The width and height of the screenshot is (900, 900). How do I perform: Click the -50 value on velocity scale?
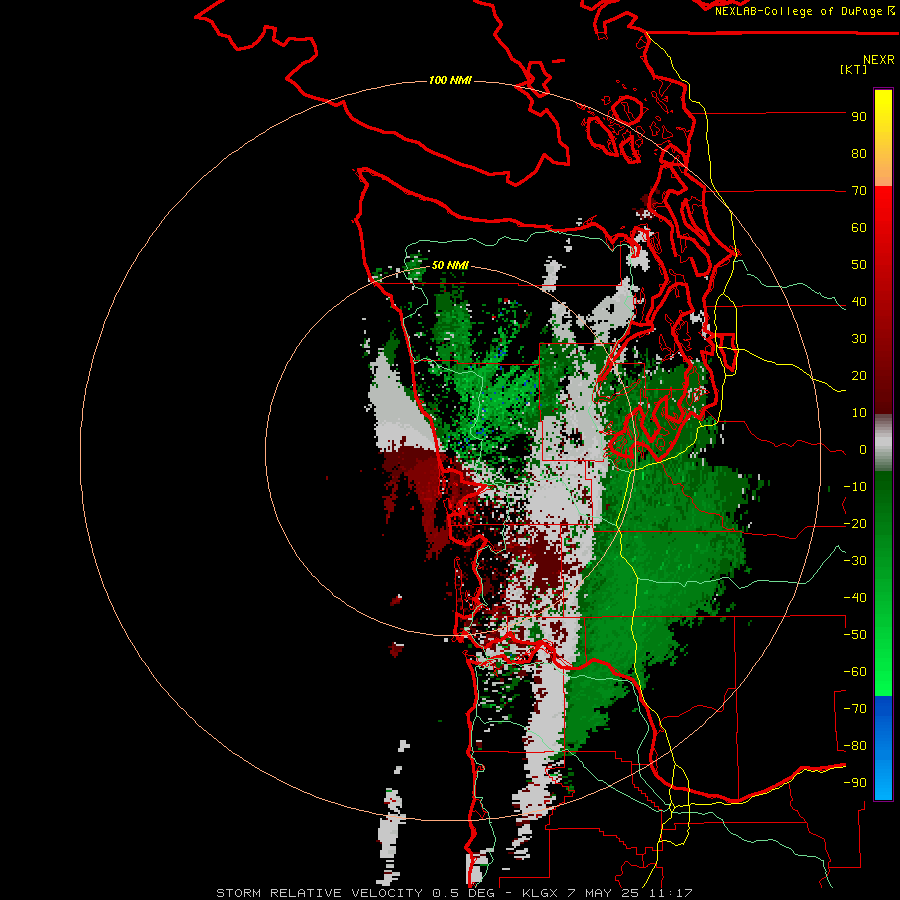click(x=855, y=635)
